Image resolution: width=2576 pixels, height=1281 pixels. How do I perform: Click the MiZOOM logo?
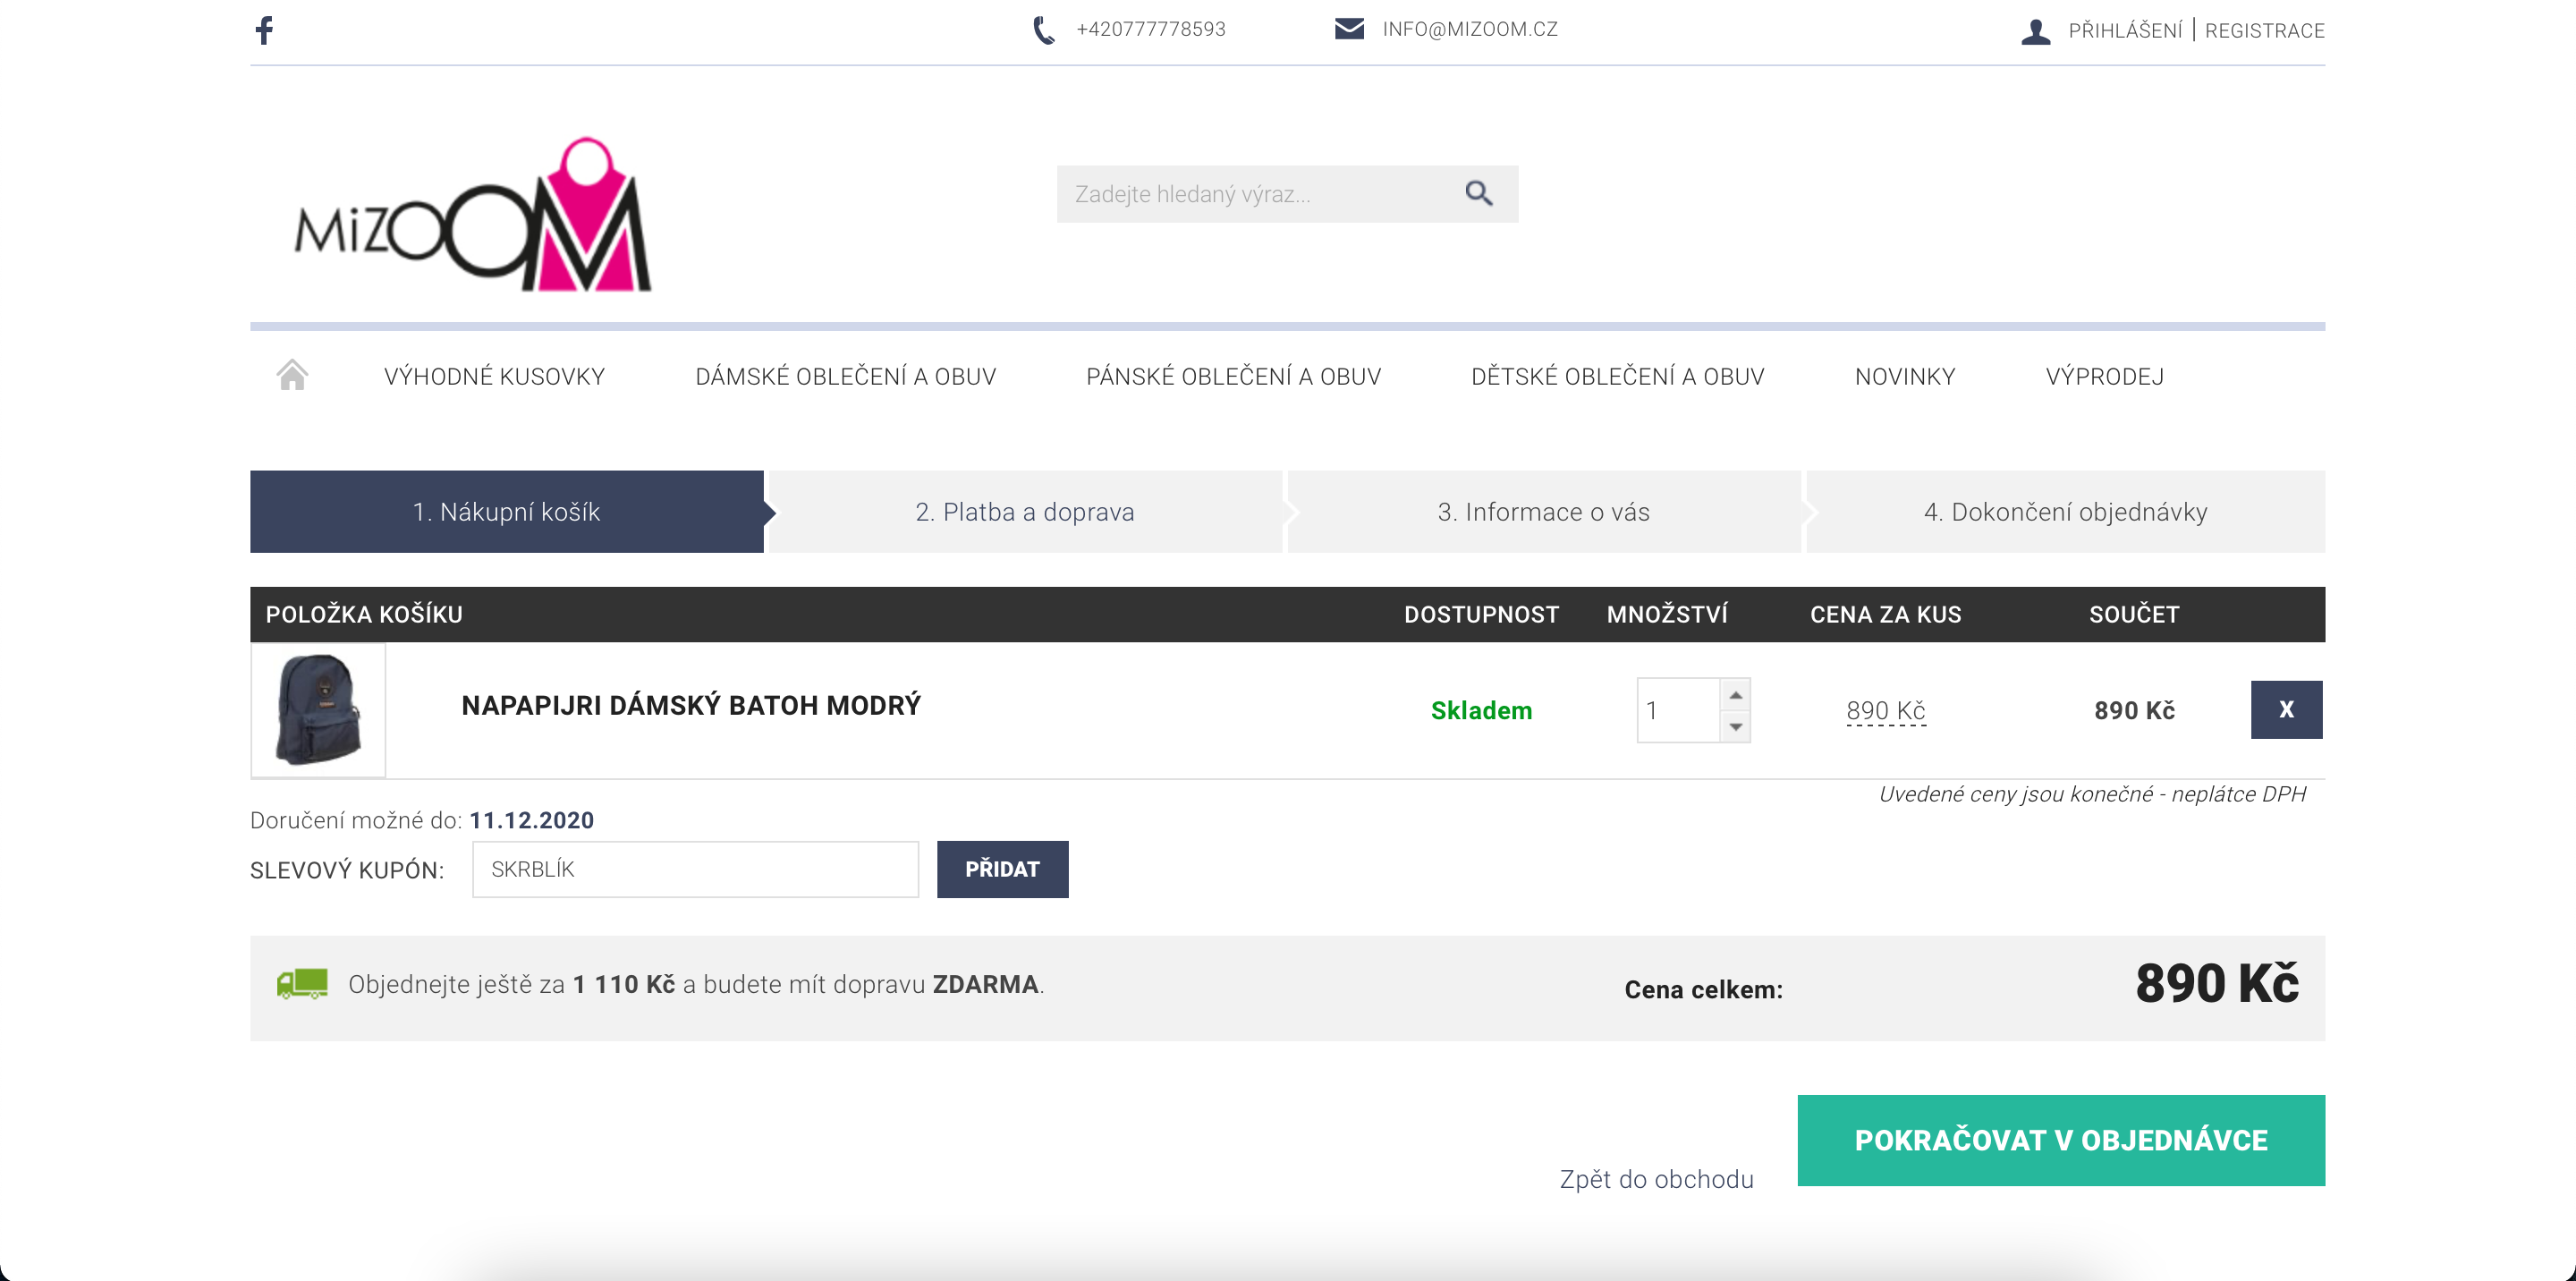coord(473,215)
